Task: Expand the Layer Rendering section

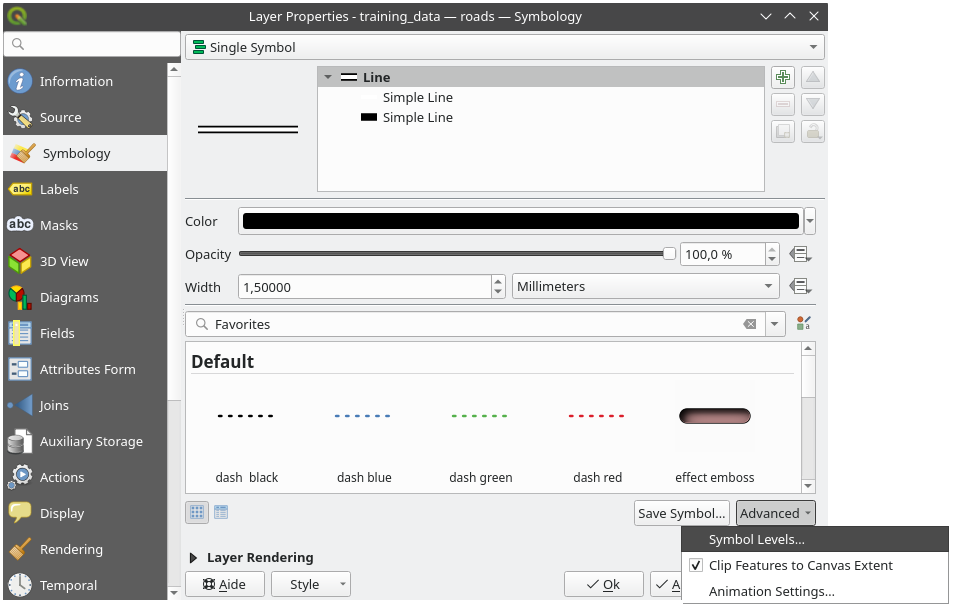Action: tap(194, 558)
